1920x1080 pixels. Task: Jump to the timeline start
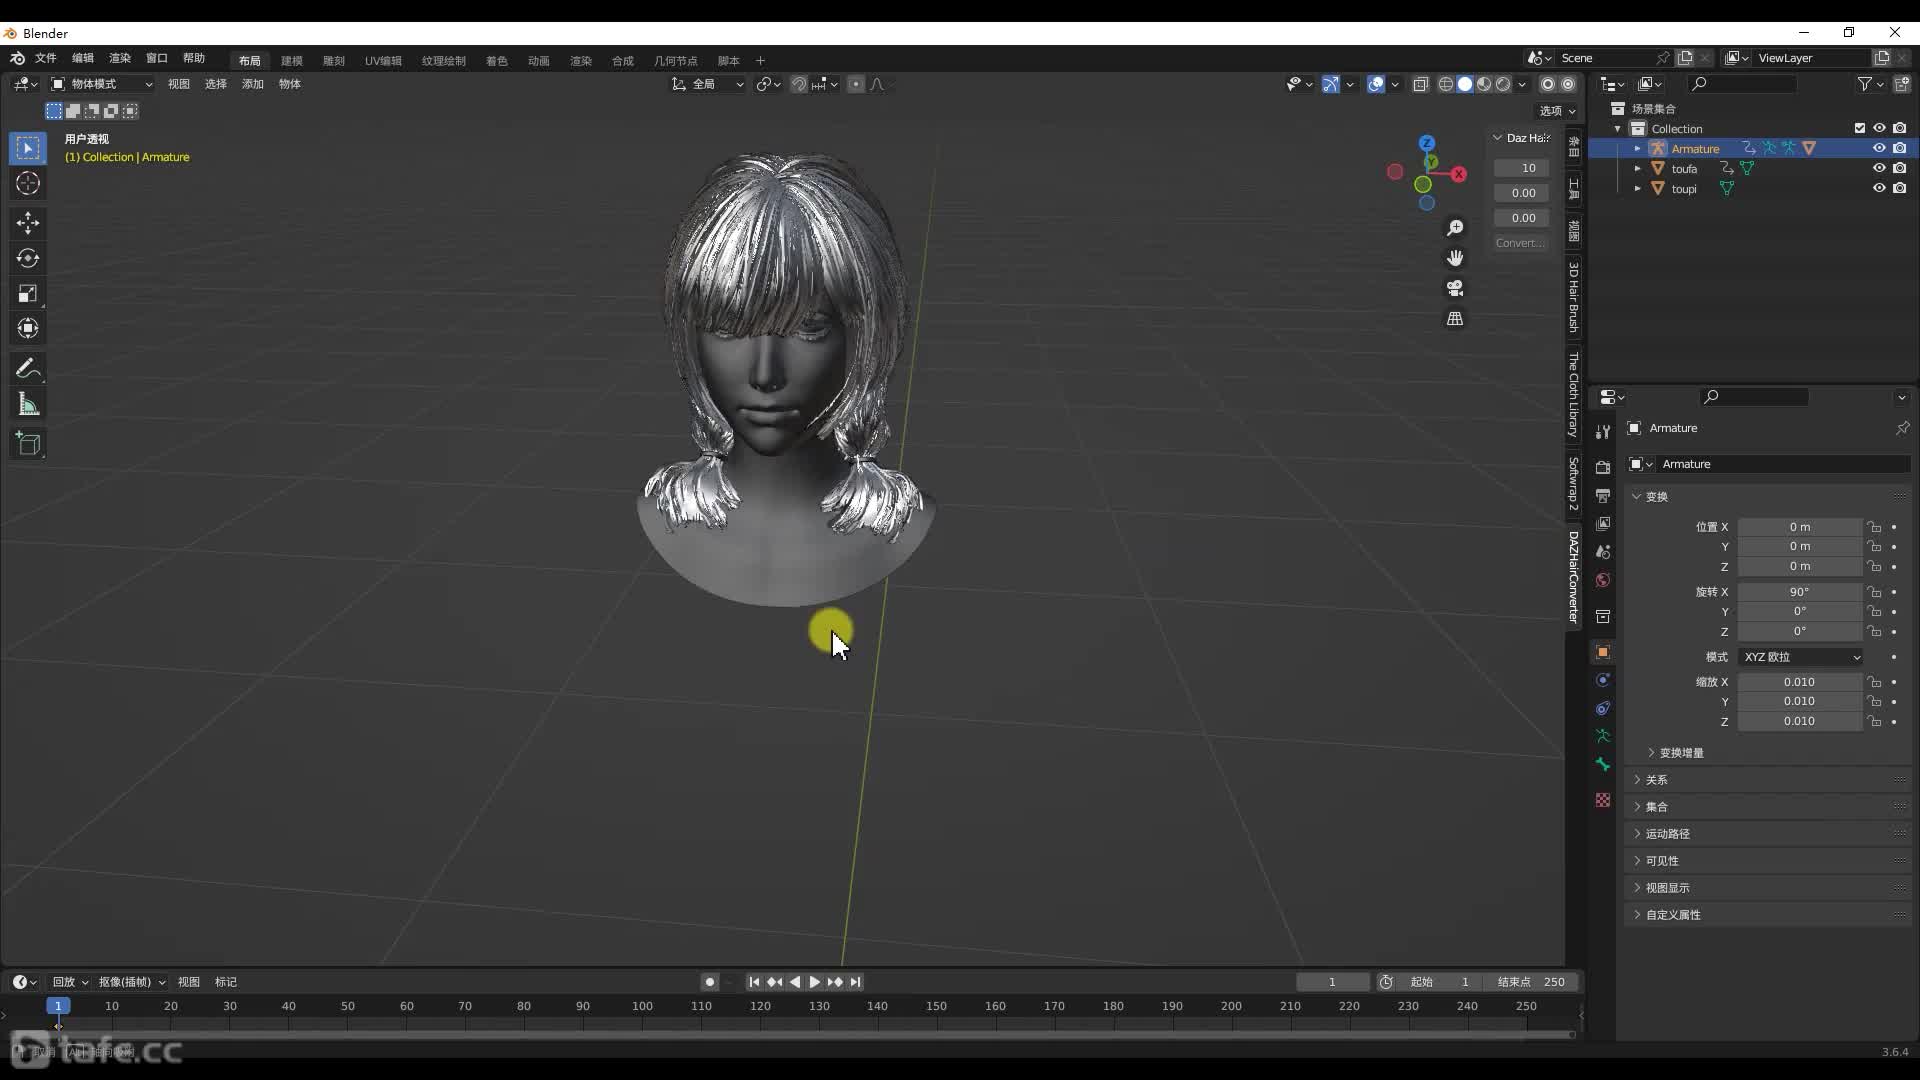pyautogui.click(x=754, y=982)
